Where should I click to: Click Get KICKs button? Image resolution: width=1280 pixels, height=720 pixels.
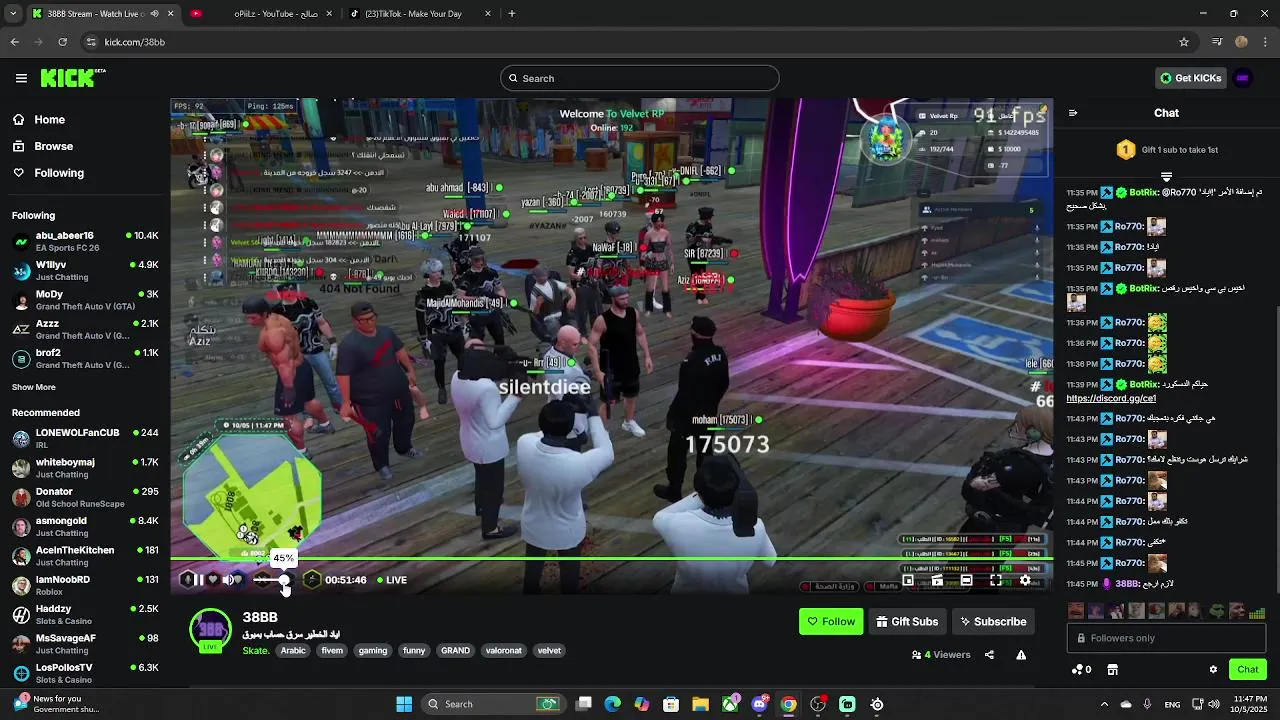tap(1191, 78)
